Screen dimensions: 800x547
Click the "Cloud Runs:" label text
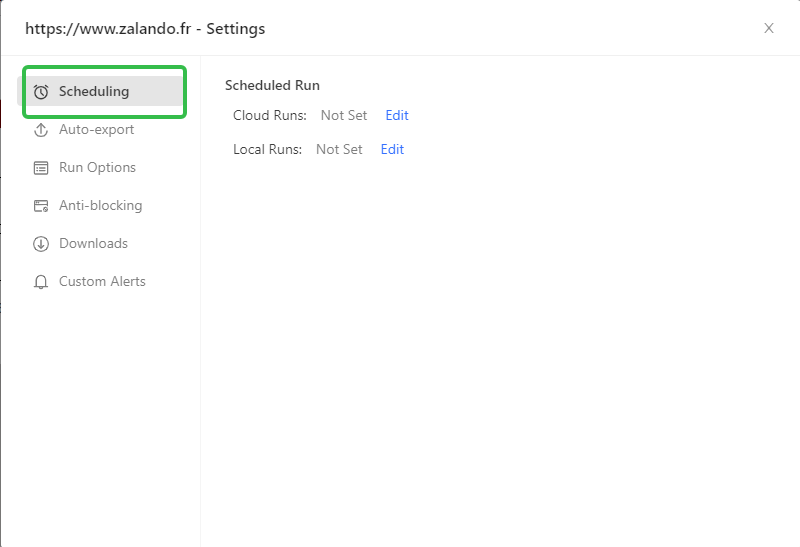click(270, 115)
